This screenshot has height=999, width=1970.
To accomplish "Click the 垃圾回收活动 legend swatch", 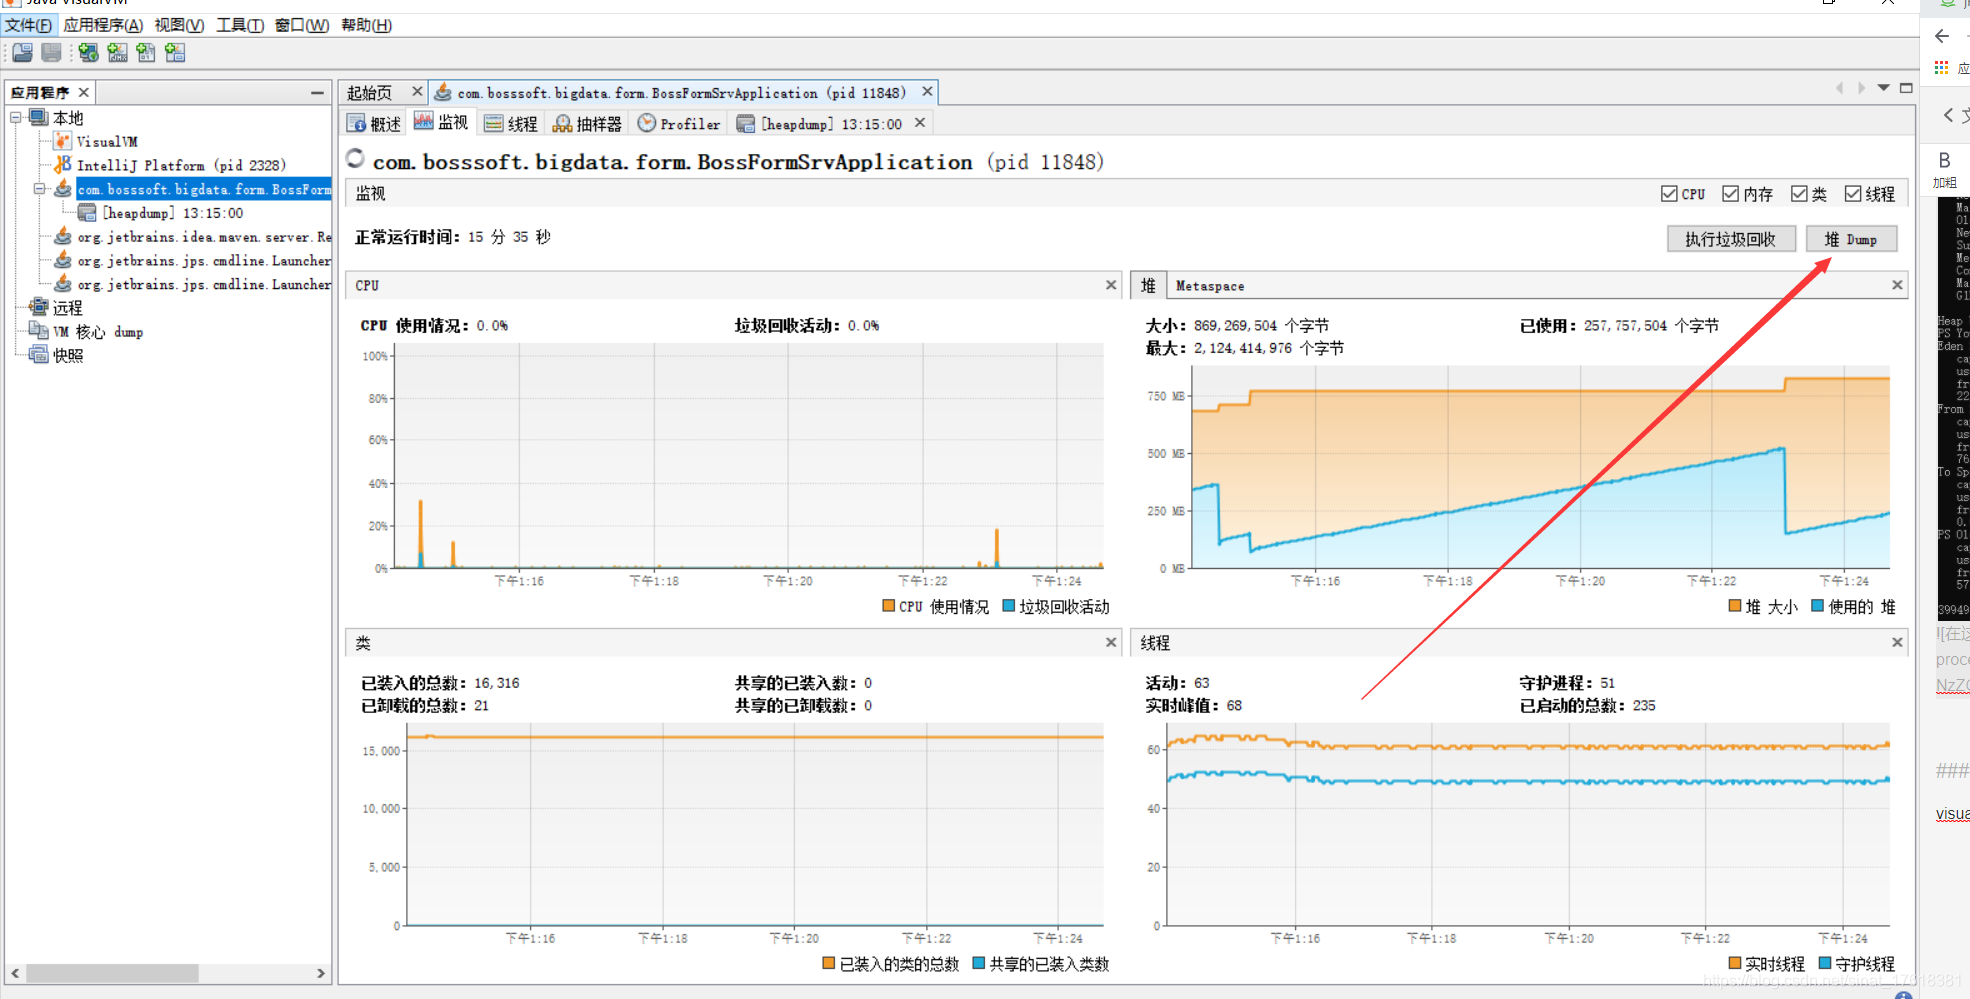I will (x=1009, y=605).
